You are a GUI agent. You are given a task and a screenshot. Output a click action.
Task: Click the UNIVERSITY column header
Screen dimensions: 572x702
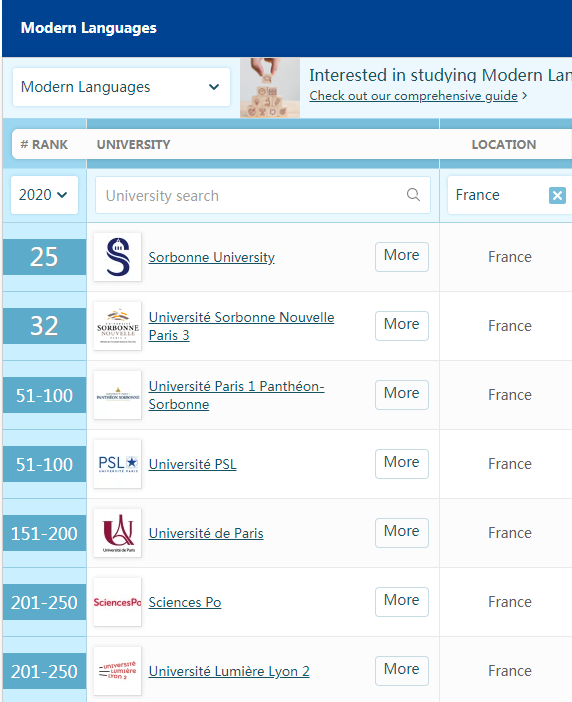pyautogui.click(x=133, y=145)
